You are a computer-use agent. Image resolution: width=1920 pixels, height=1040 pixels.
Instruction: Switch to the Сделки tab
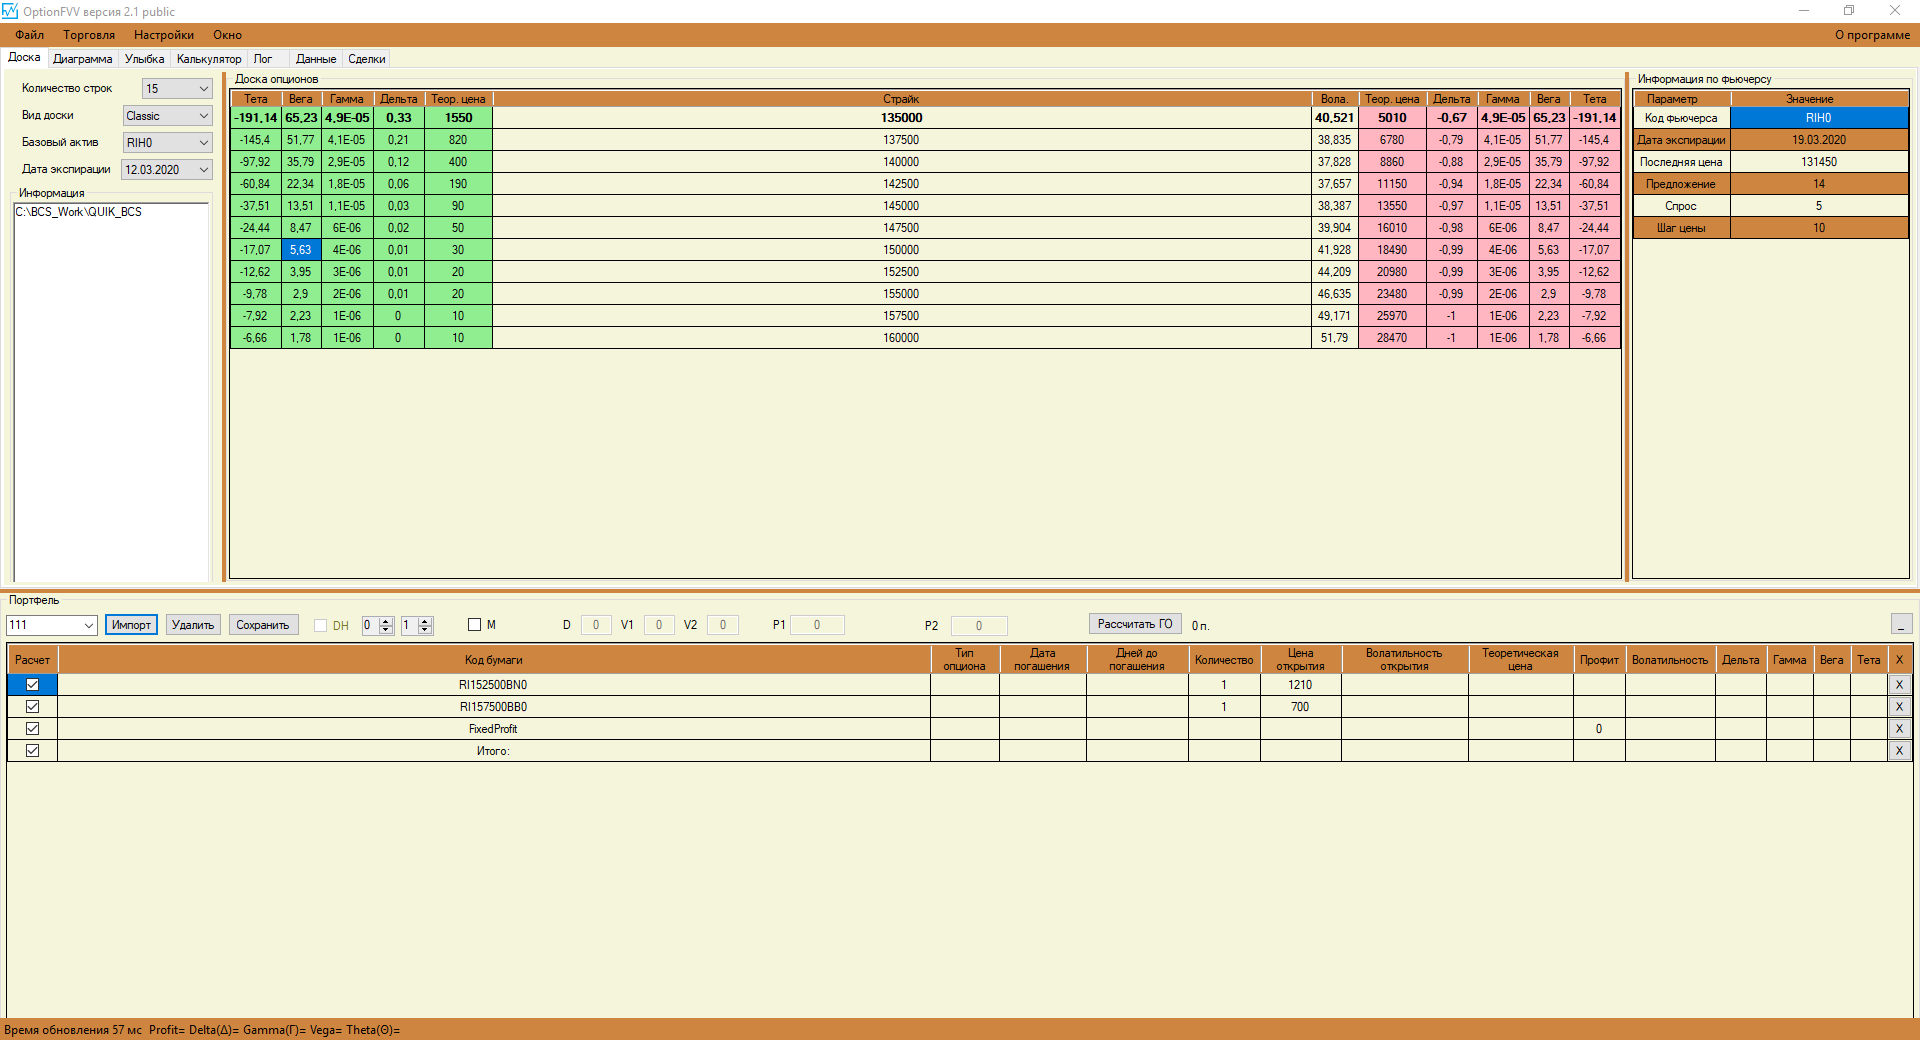tap(367, 59)
